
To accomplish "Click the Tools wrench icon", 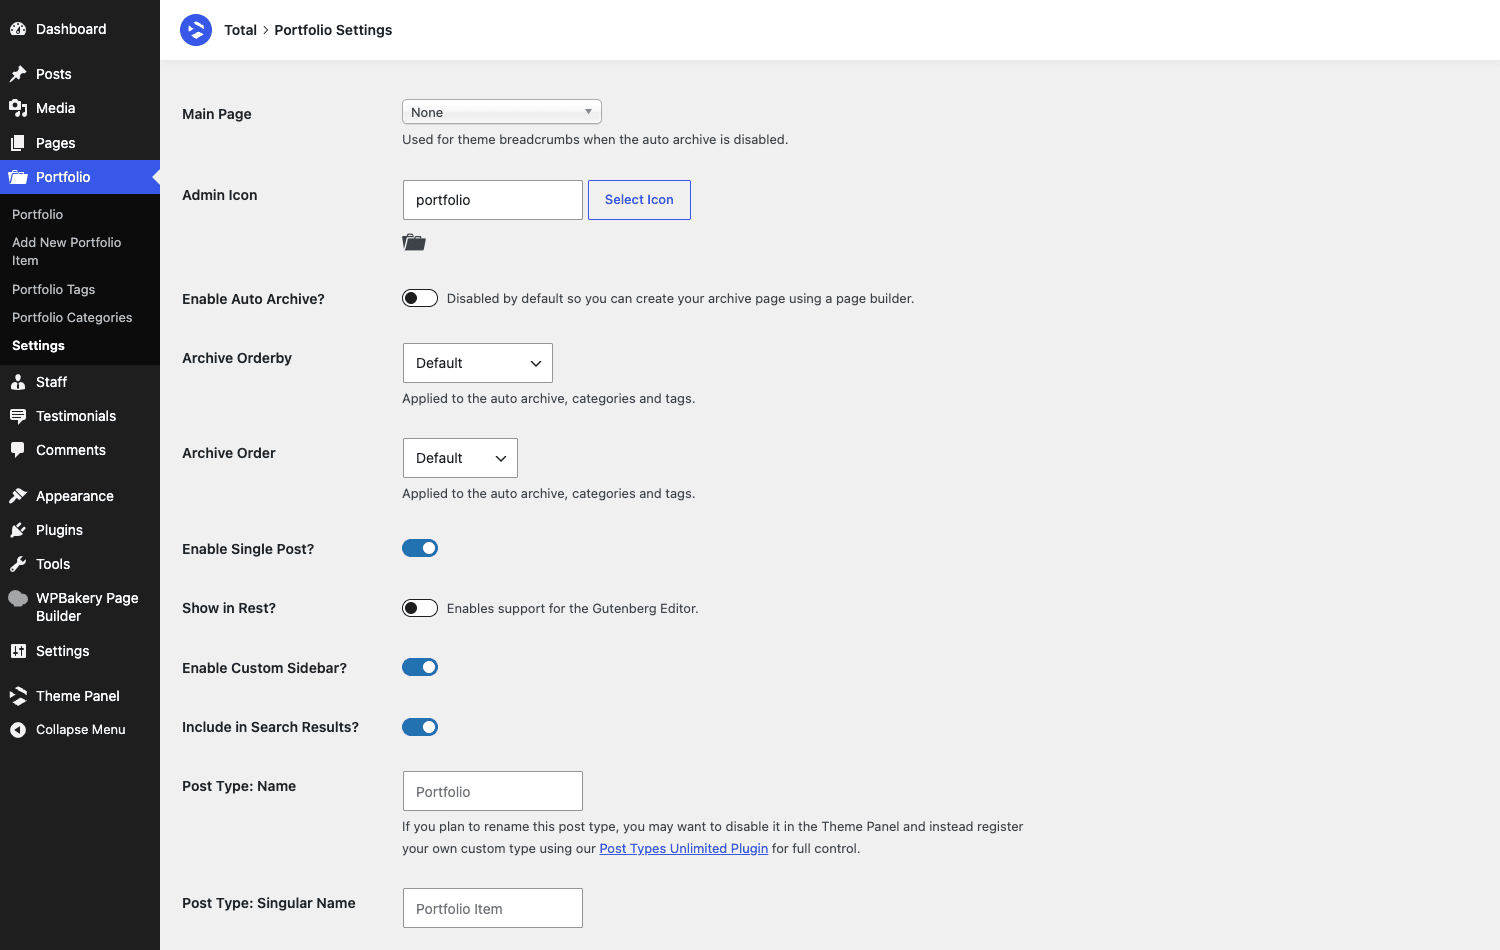I will tap(18, 564).
